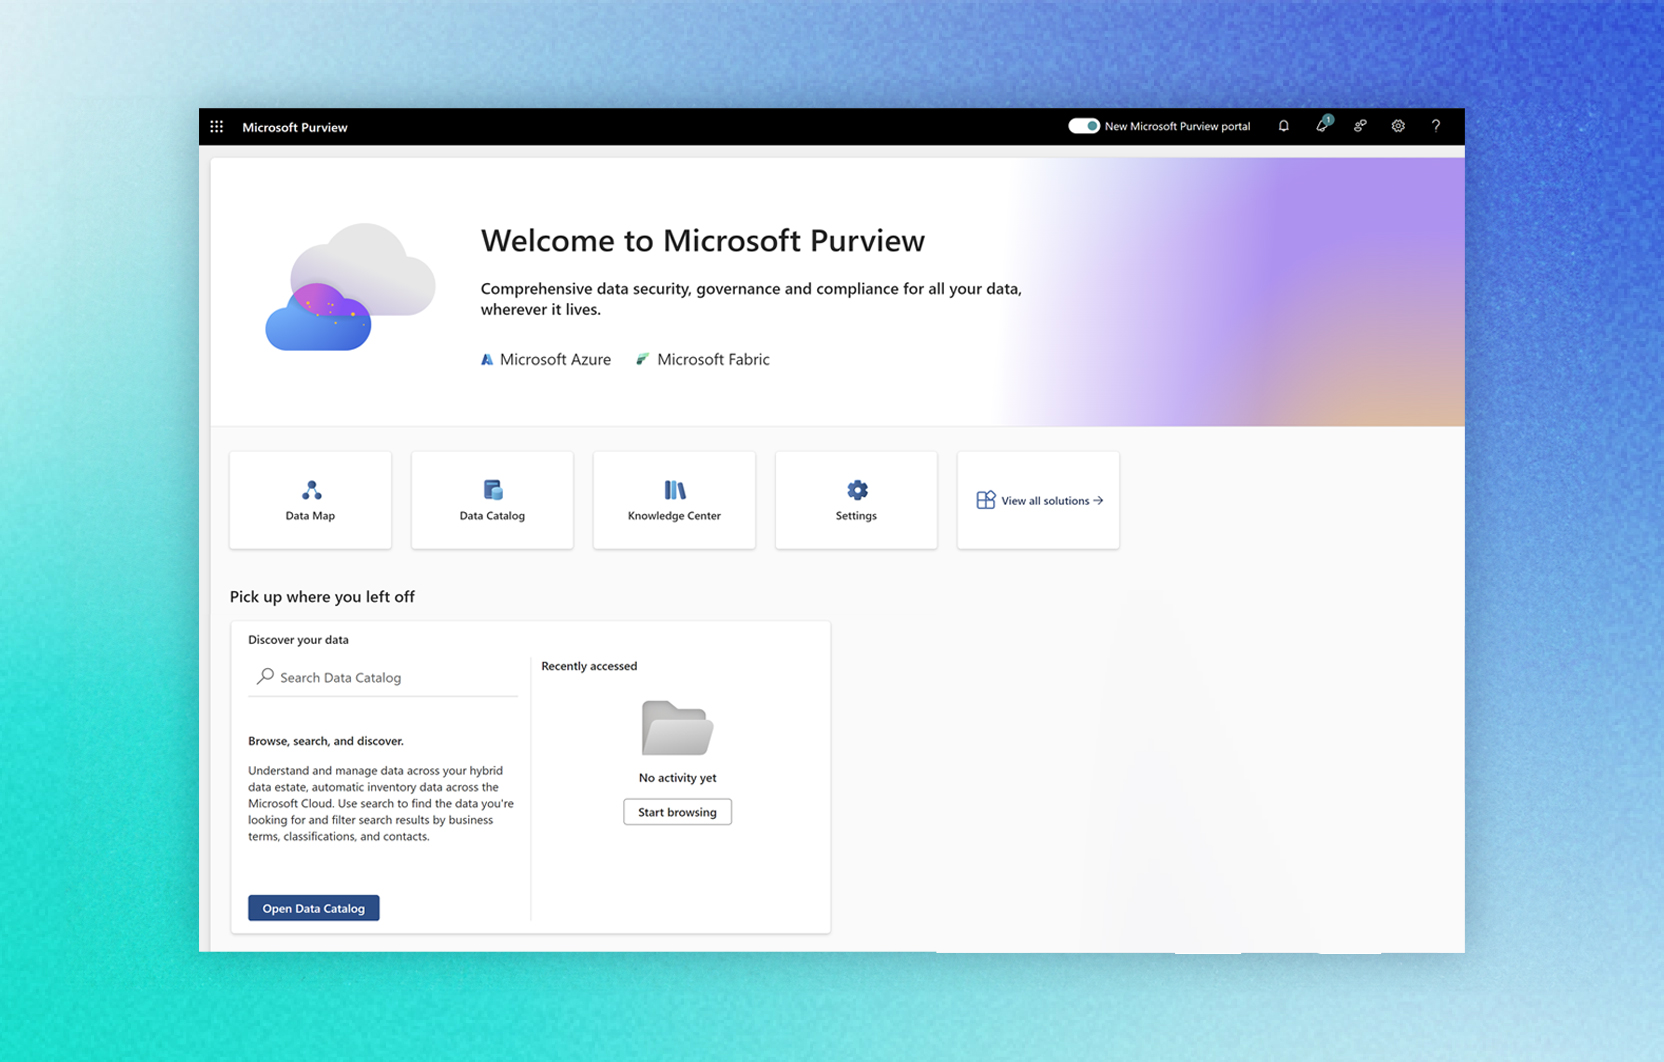Click Microsoft Purview title in header
The height and width of the screenshot is (1062, 1664).
(x=295, y=127)
